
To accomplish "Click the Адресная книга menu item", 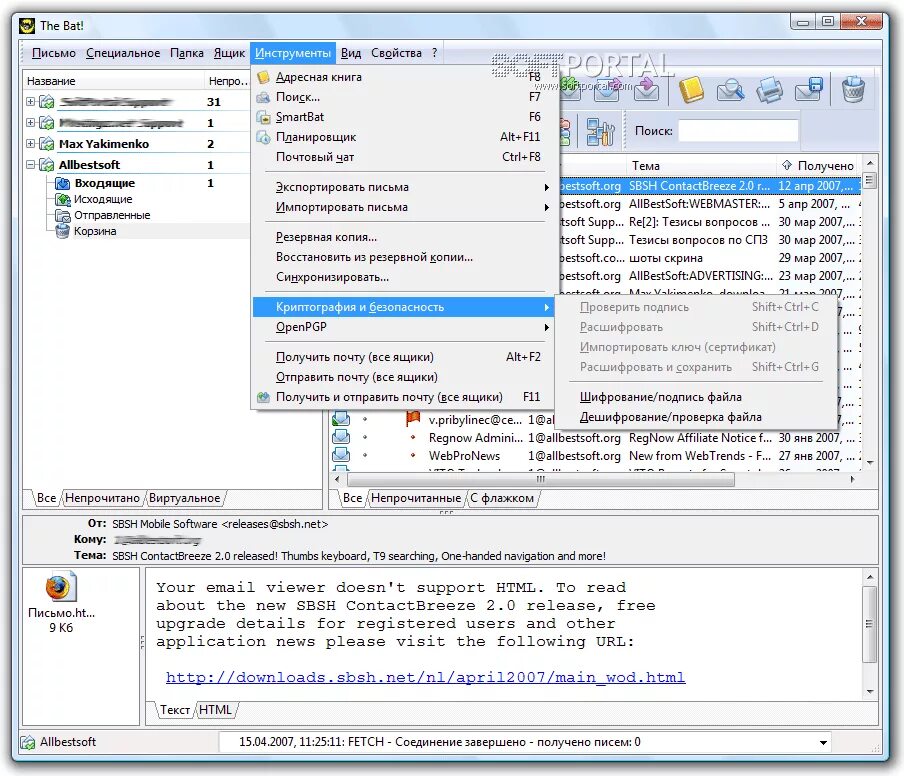I will (x=402, y=77).
